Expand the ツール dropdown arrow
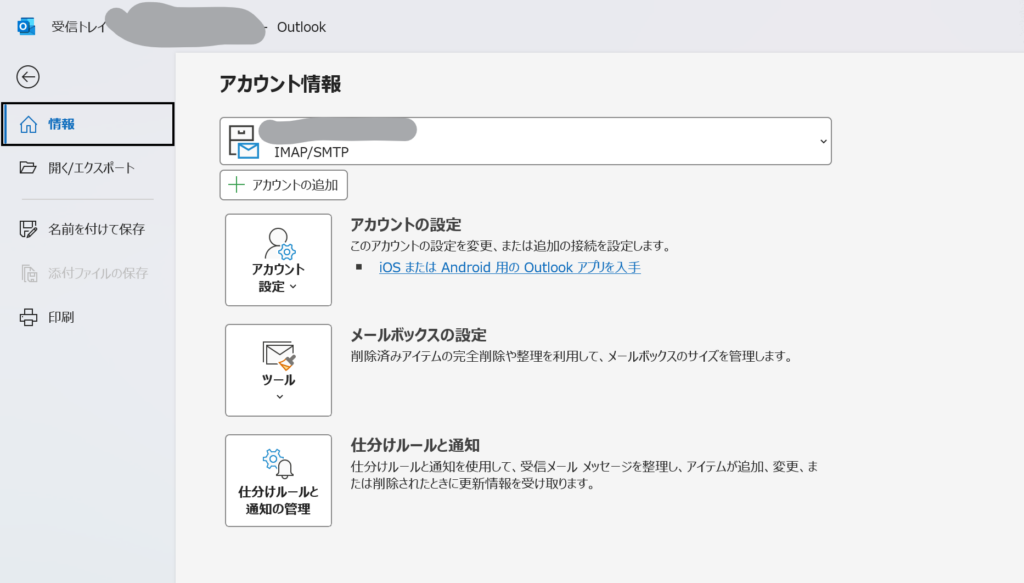Image resolution: width=1024 pixels, height=583 pixels. (x=279, y=397)
